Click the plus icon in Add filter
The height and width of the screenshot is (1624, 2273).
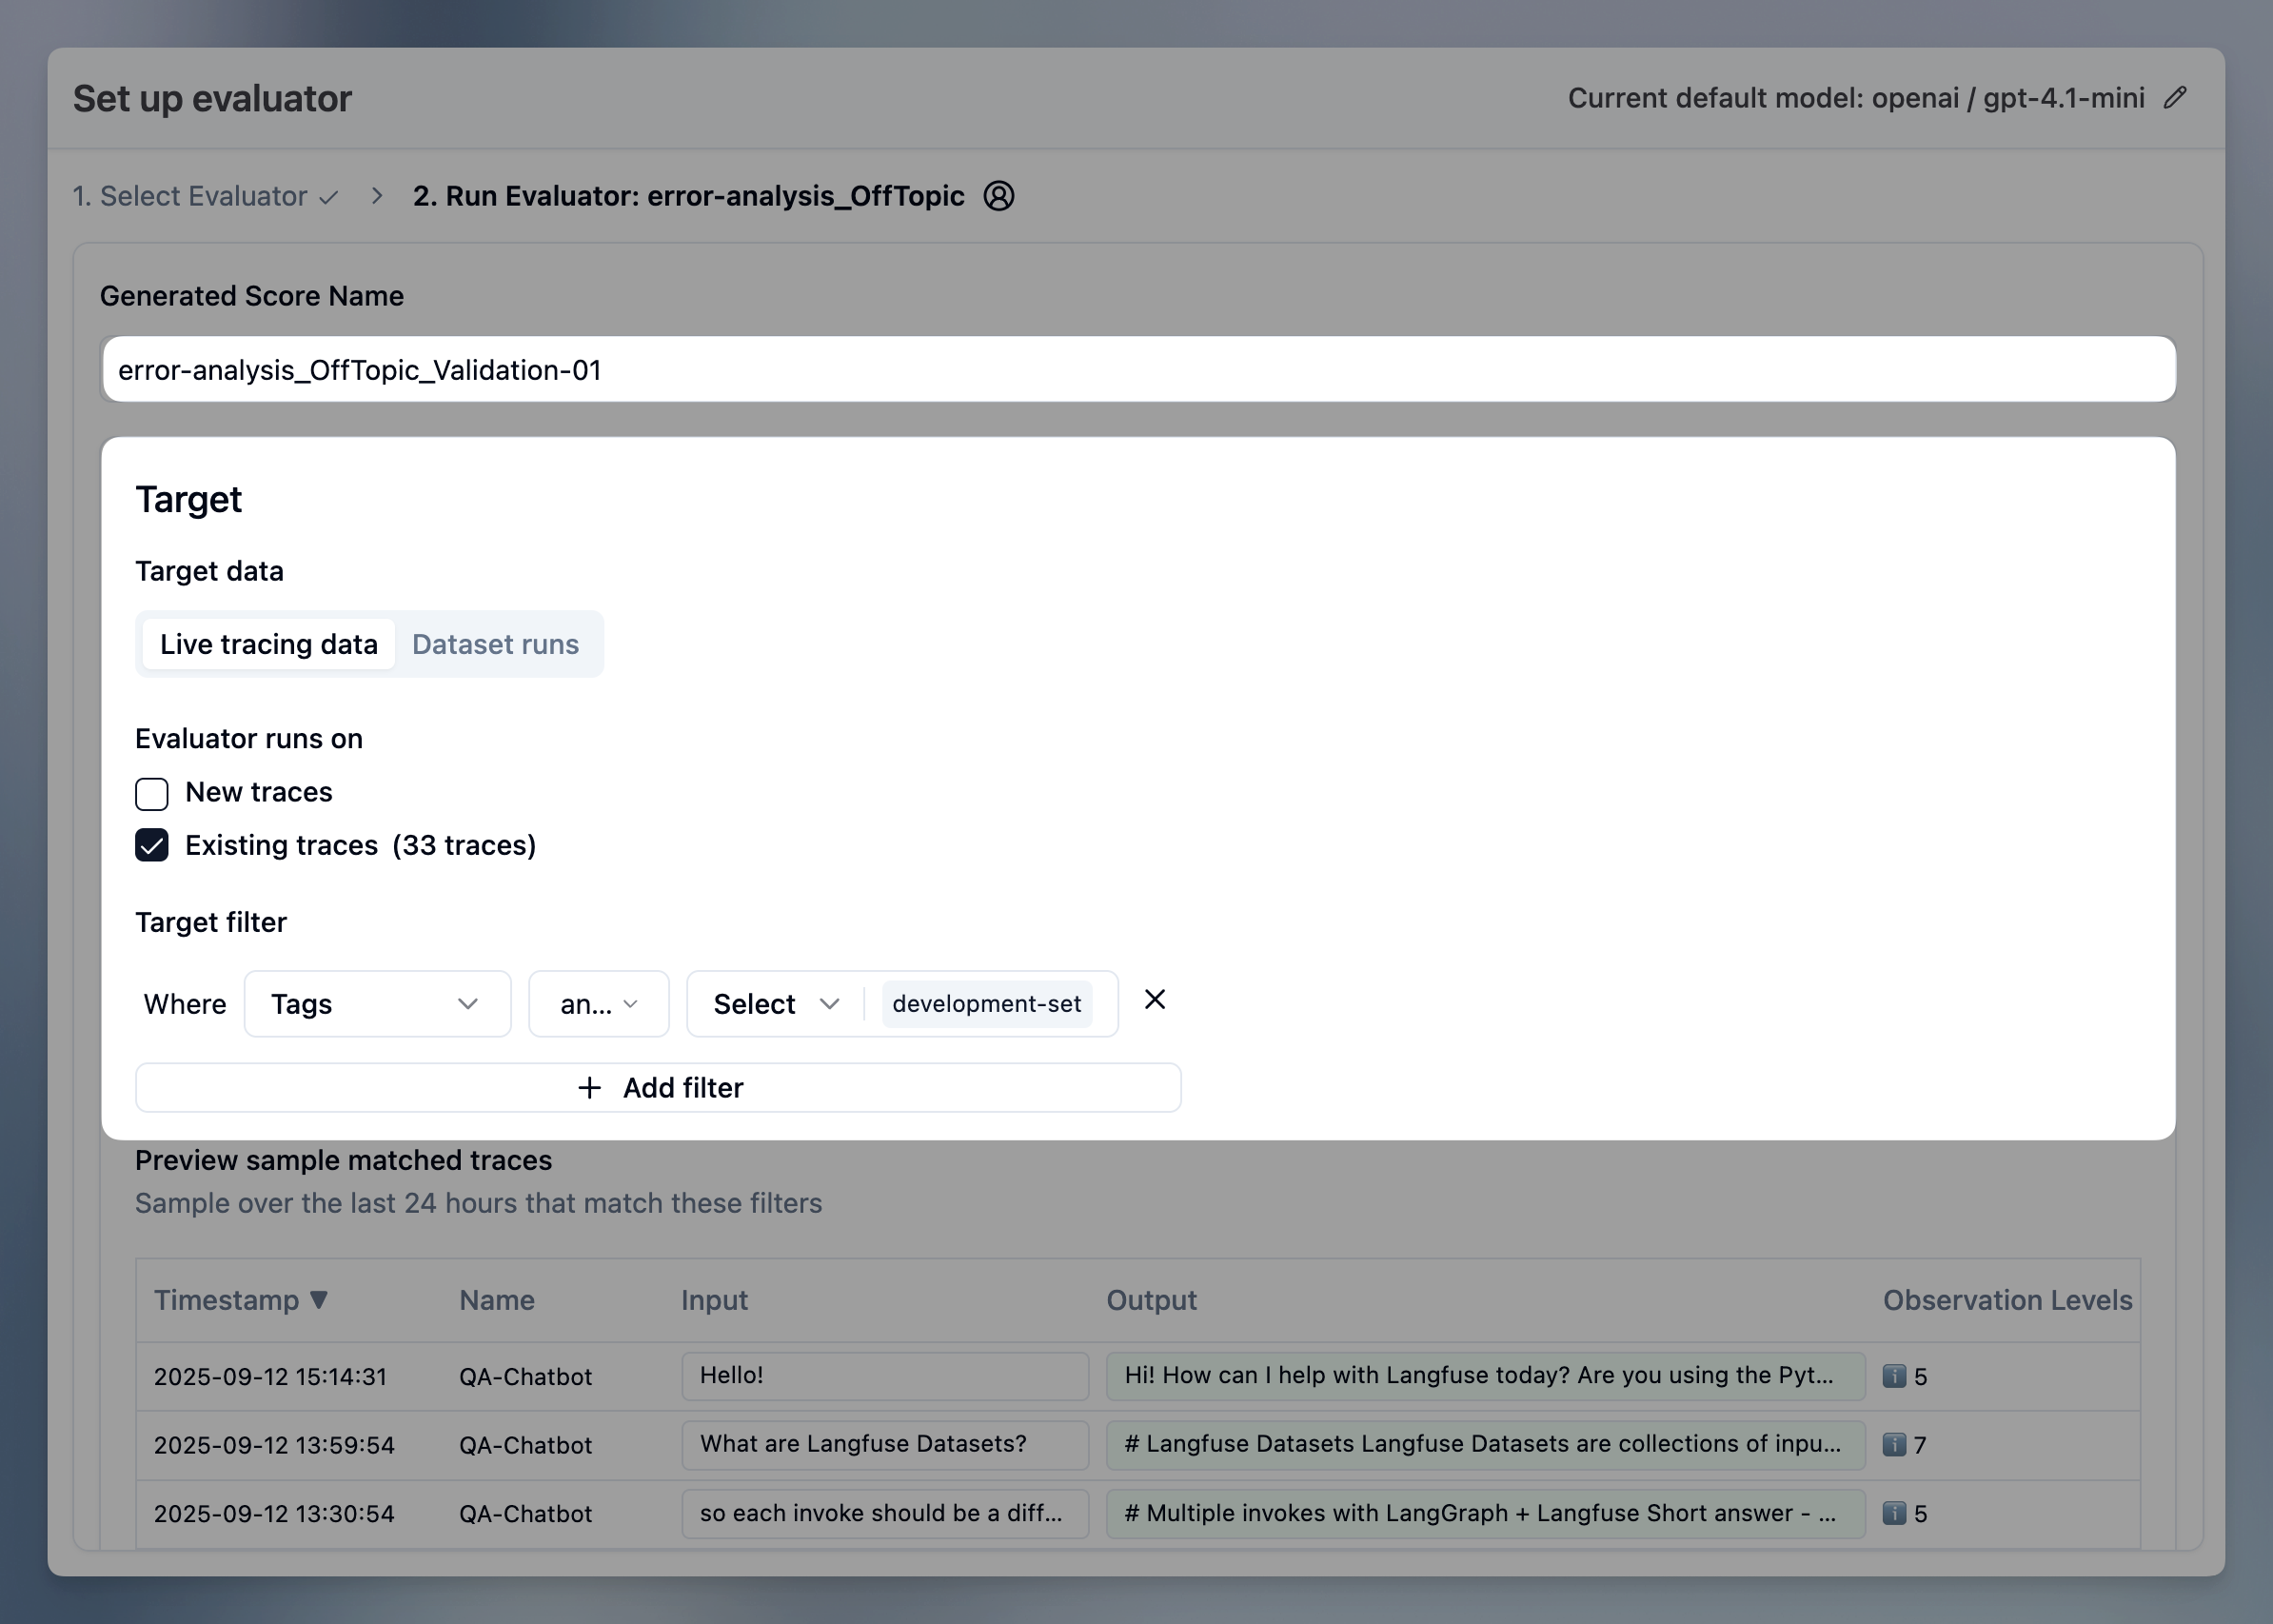[590, 1088]
